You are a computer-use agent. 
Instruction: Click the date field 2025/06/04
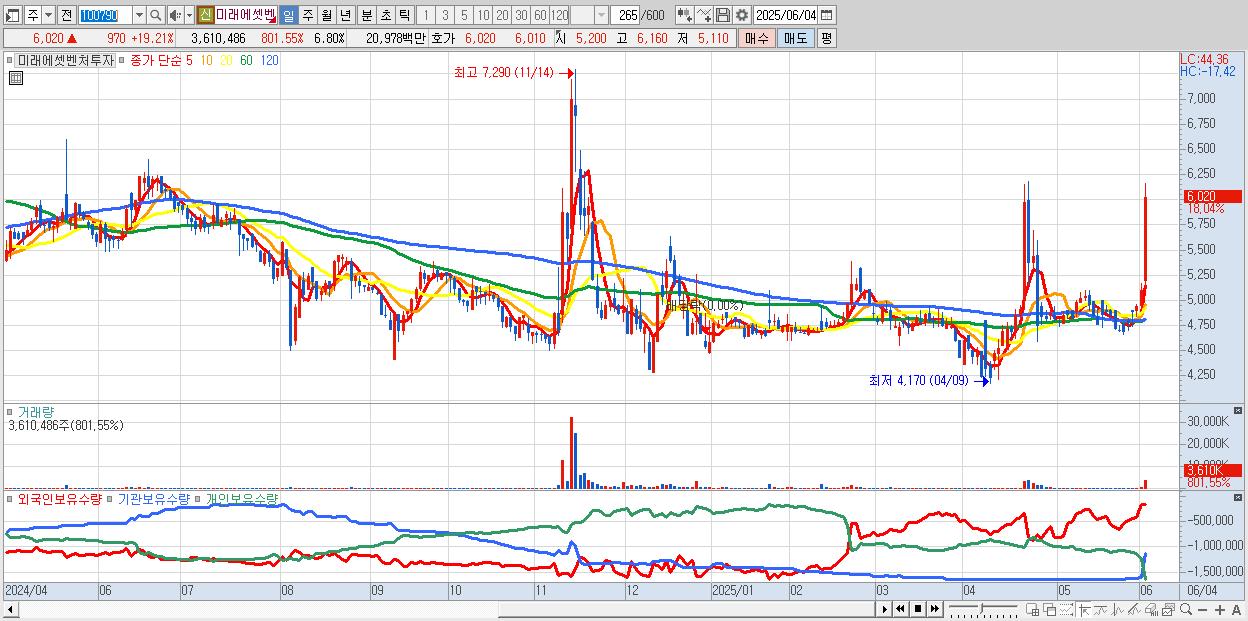tap(786, 15)
